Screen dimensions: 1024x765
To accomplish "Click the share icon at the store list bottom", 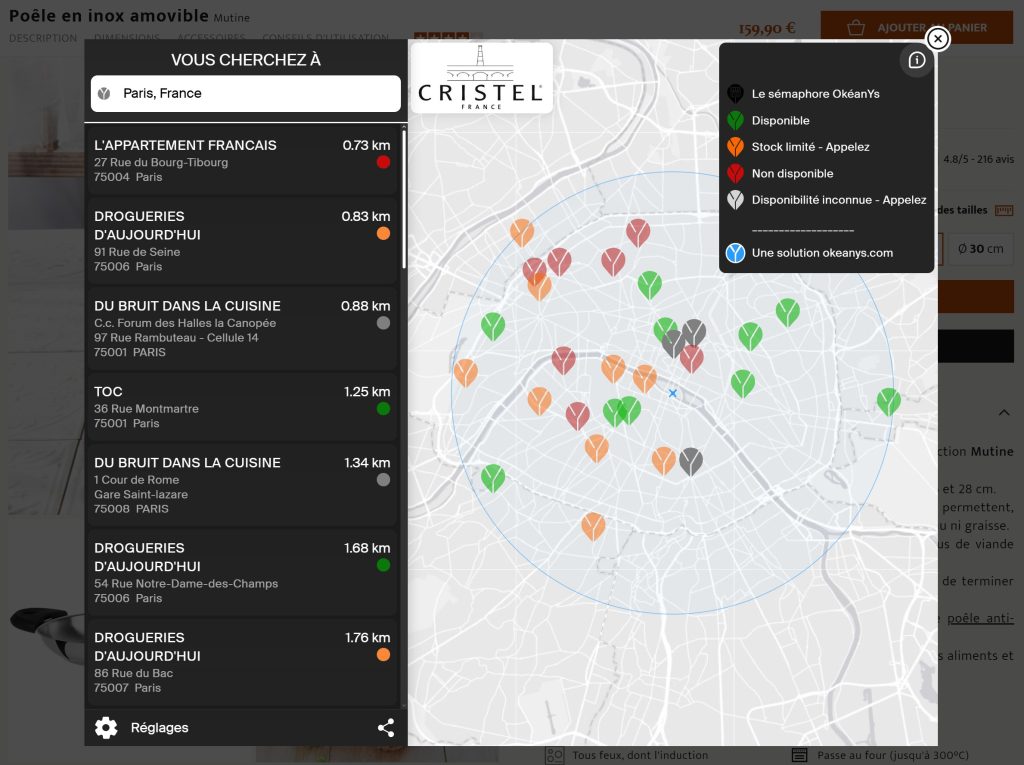I will (x=386, y=728).
